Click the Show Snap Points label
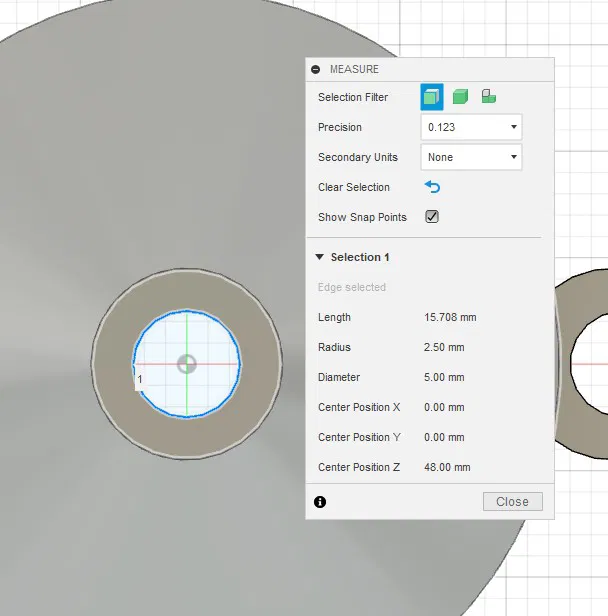Viewport: 608px width, 616px height. 362,217
